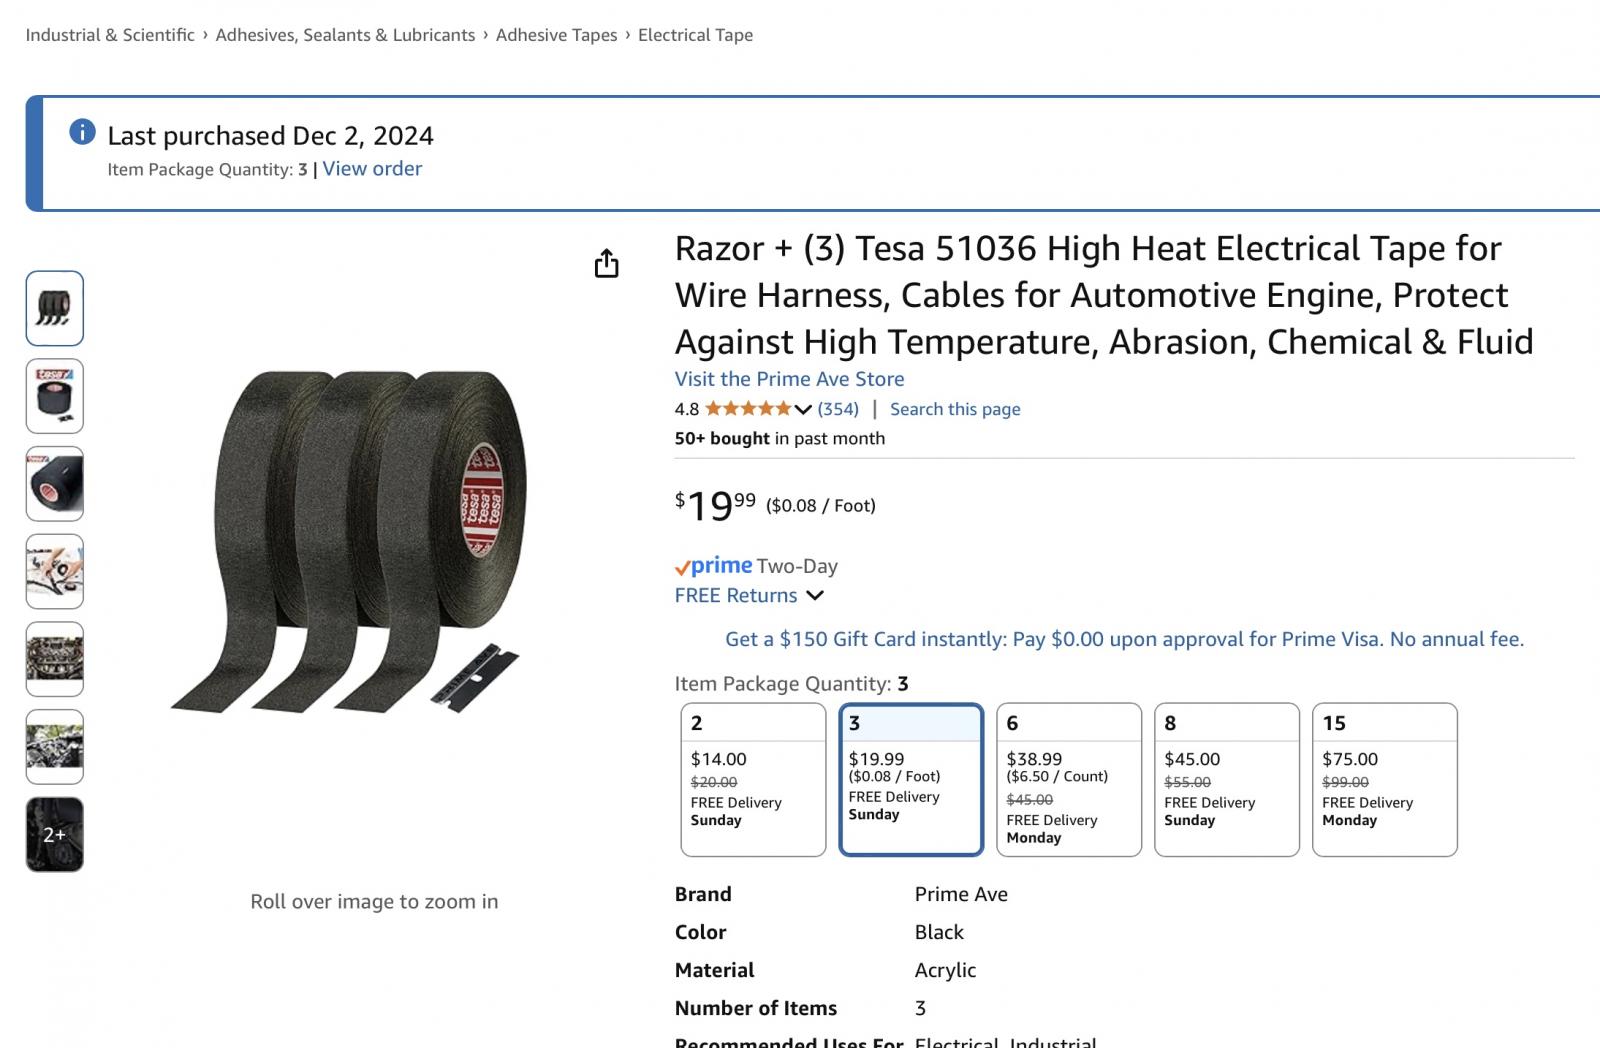Choose package quantity 6 option

pyautogui.click(x=1068, y=779)
